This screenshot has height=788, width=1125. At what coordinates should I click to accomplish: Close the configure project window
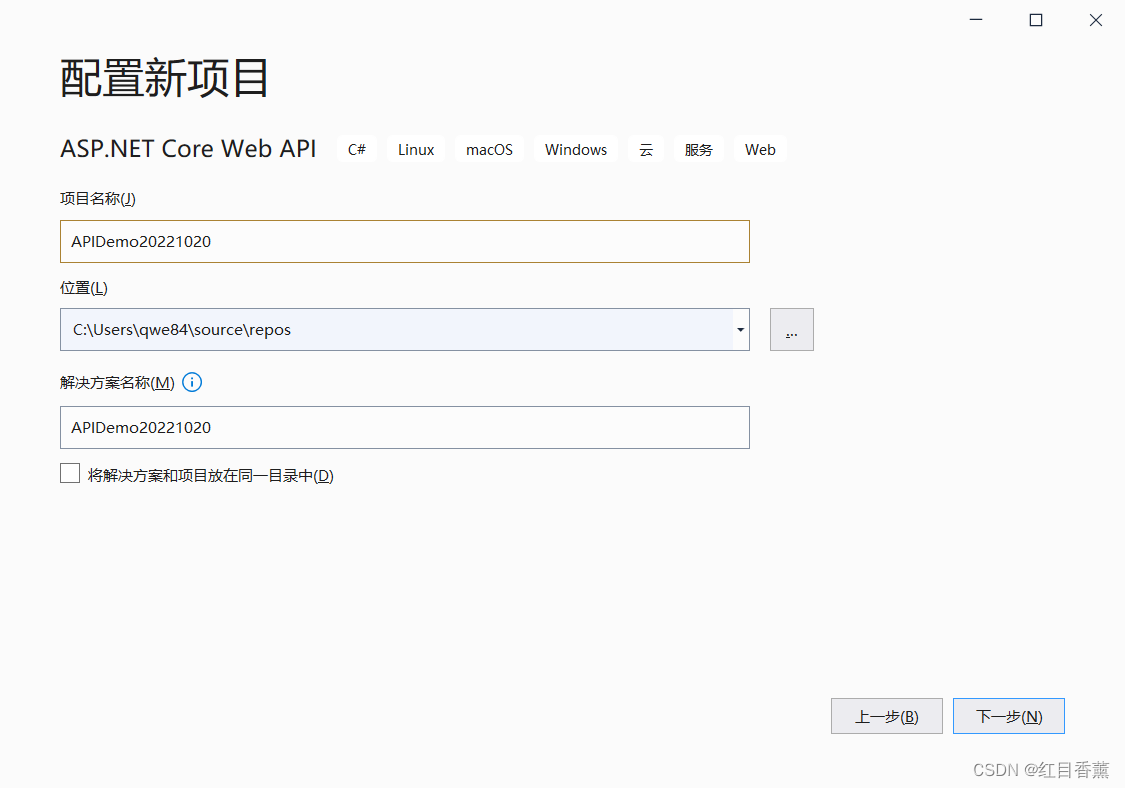click(1096, 20)
